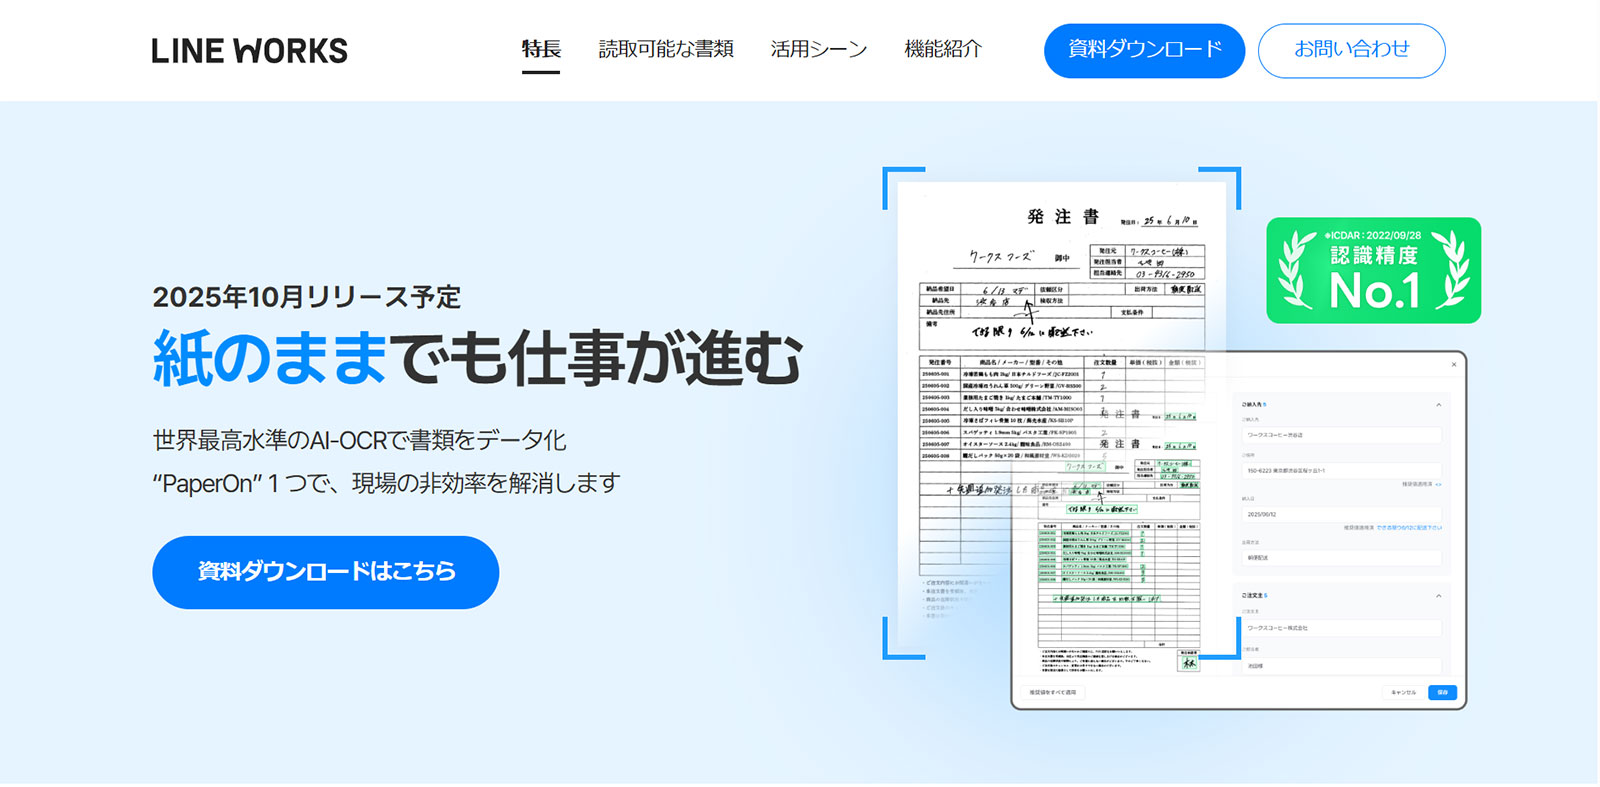This screenshot has width=1600, height=787.
Task: Click the delivery date field 2025/06/12
Action: (x=1340, y=514)
